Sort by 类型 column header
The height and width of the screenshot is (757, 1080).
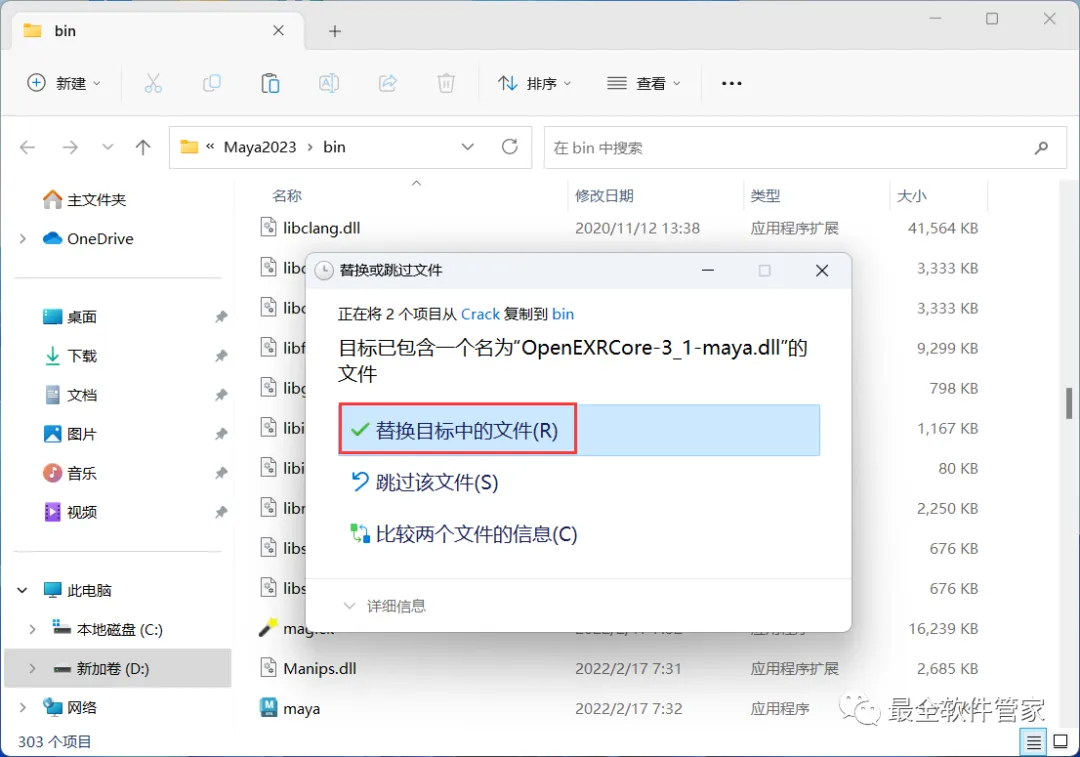coord(765,196)
